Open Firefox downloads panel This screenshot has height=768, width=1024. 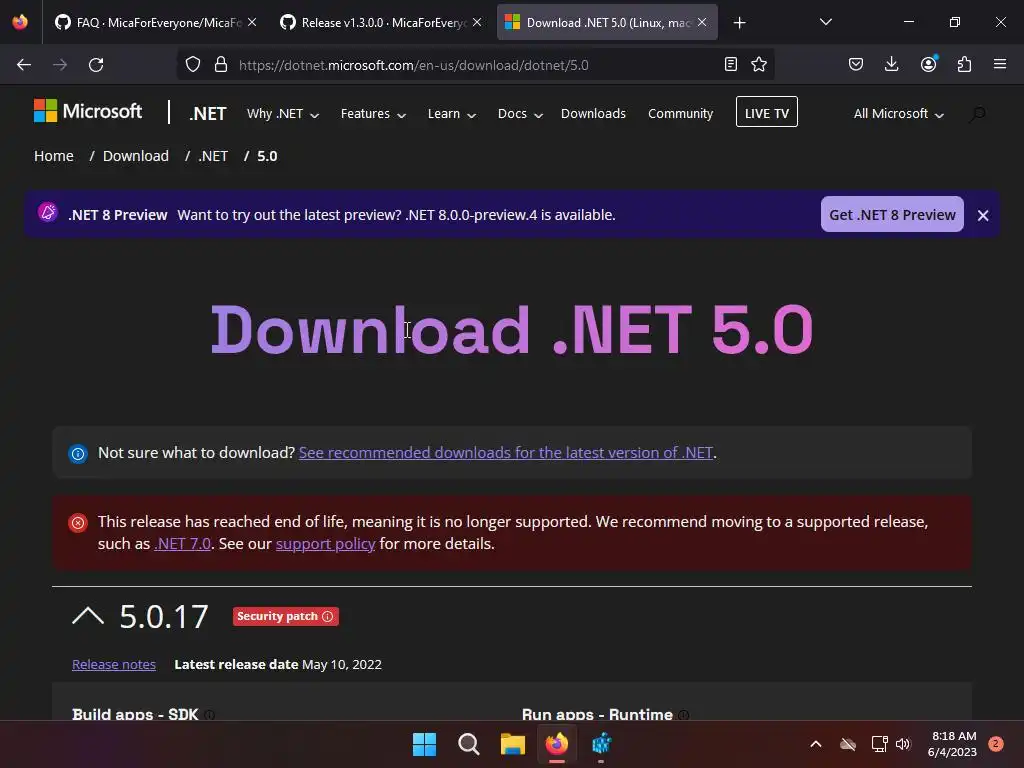click(891, 65)
